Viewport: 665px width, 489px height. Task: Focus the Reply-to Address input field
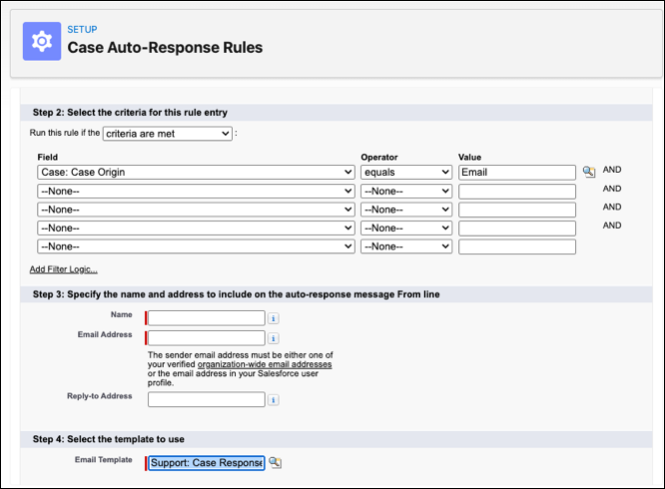tap(207, 400)
